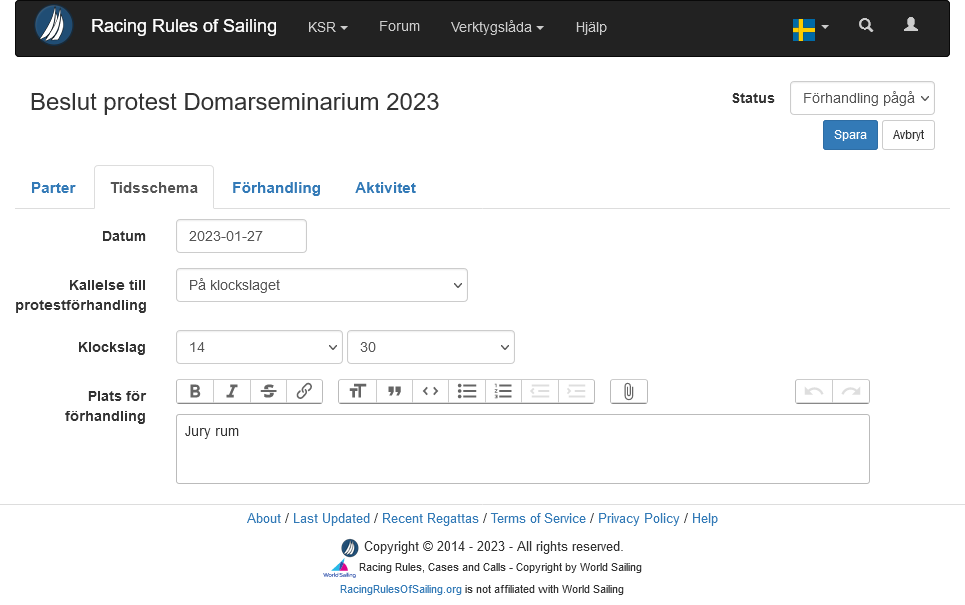The height and width of the screenshot is (605, 965).
Task: Click the heading text size icon
Action: click(357, 391)
